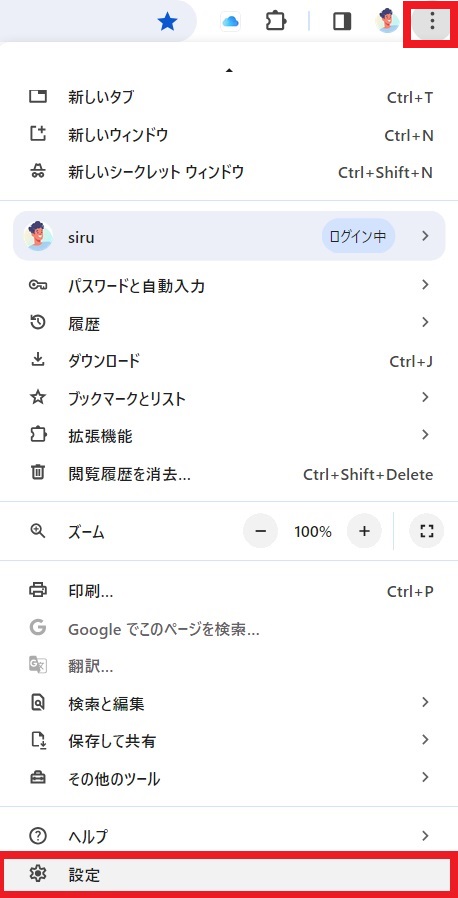Select 新しいシークレット ウィンドウ
The width and height of the screenshot is (458, 898).
pyautogui.click(x=229, y=172)
